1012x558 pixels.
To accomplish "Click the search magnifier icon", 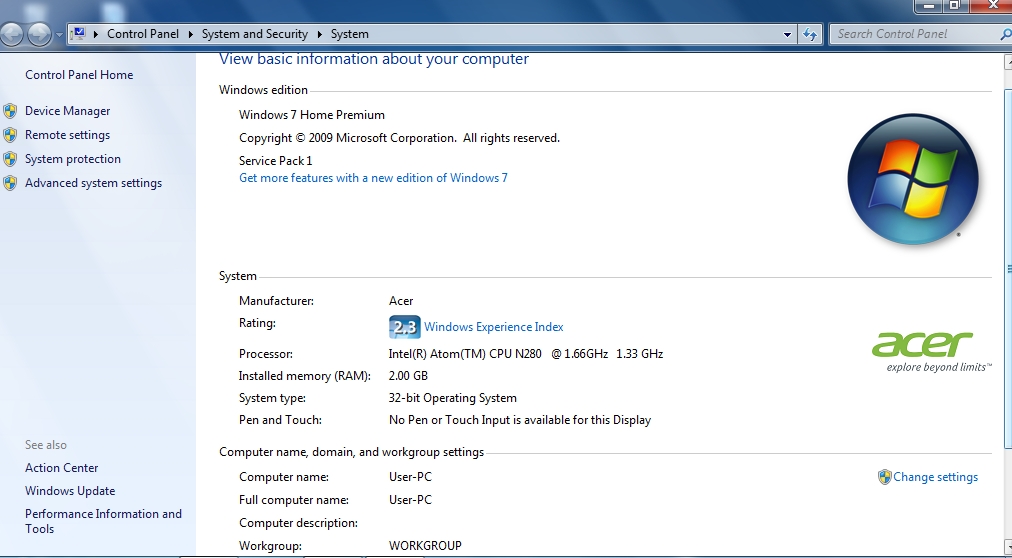I will (1006, 34).
